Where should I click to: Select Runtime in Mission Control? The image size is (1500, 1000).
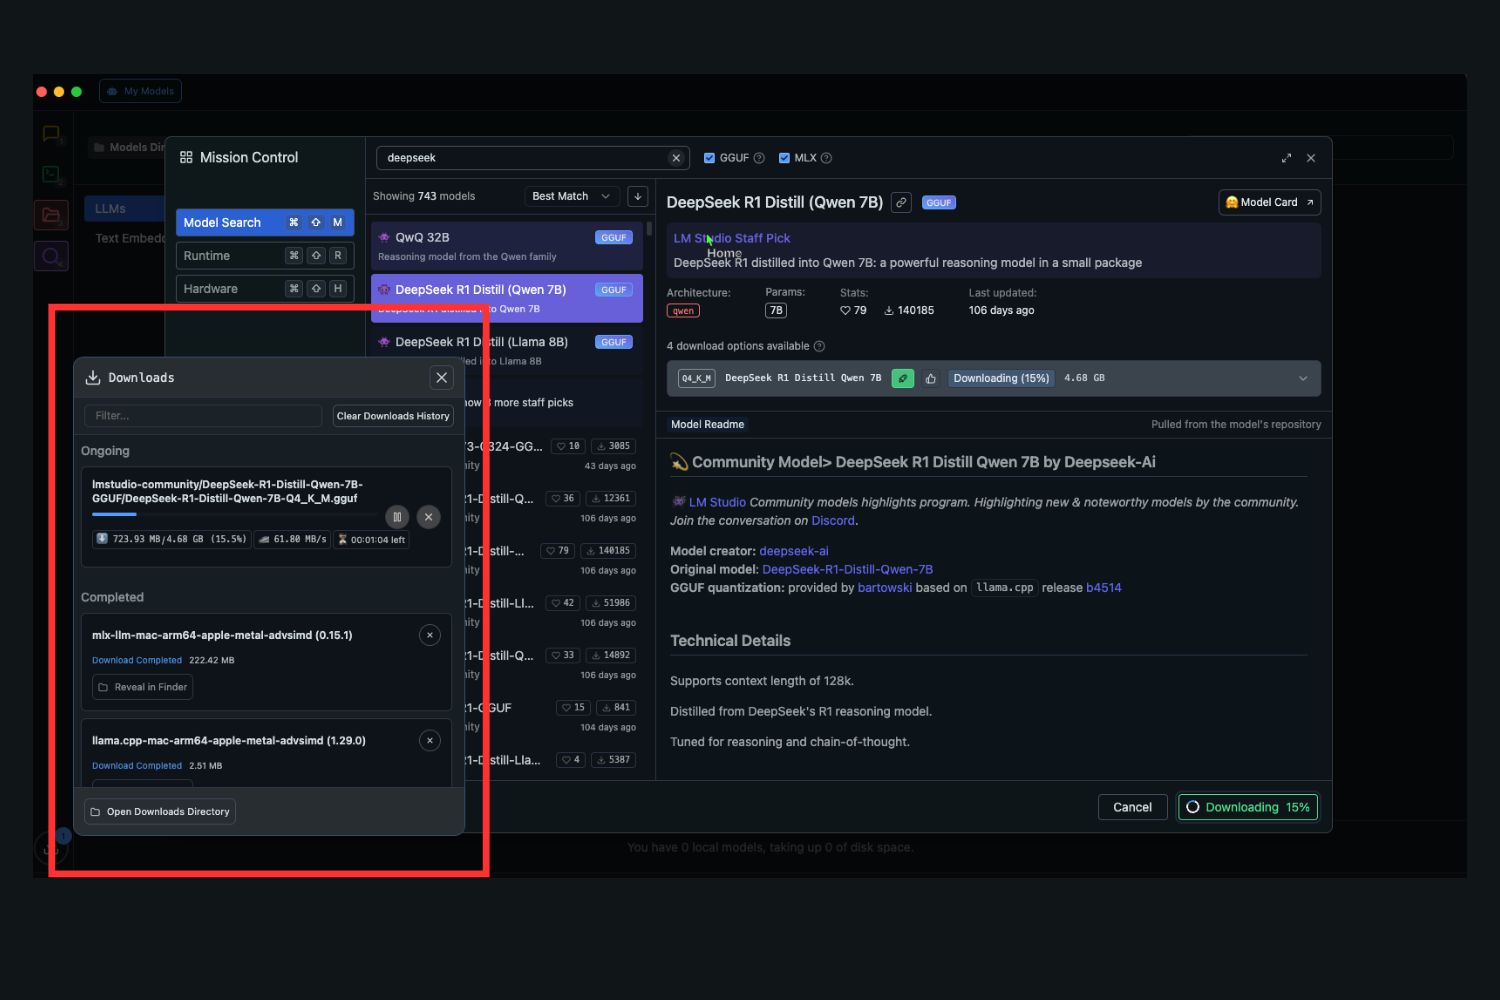(265, 255)
